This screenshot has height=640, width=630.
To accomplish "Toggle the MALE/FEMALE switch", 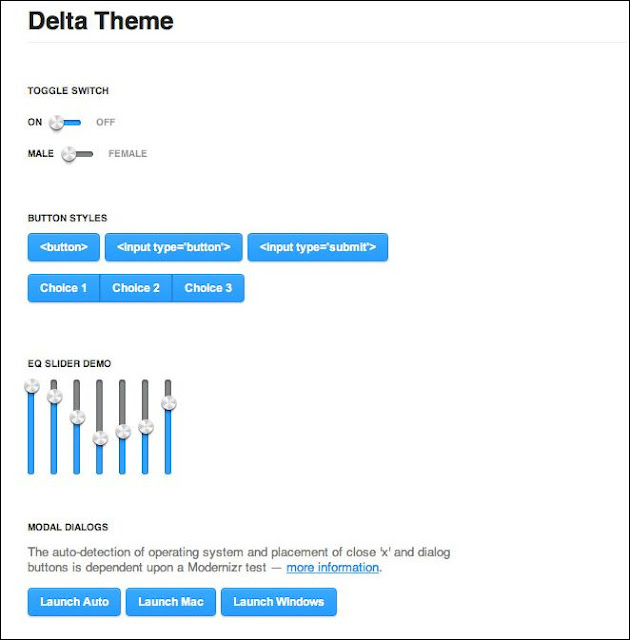I will (76, 154).
